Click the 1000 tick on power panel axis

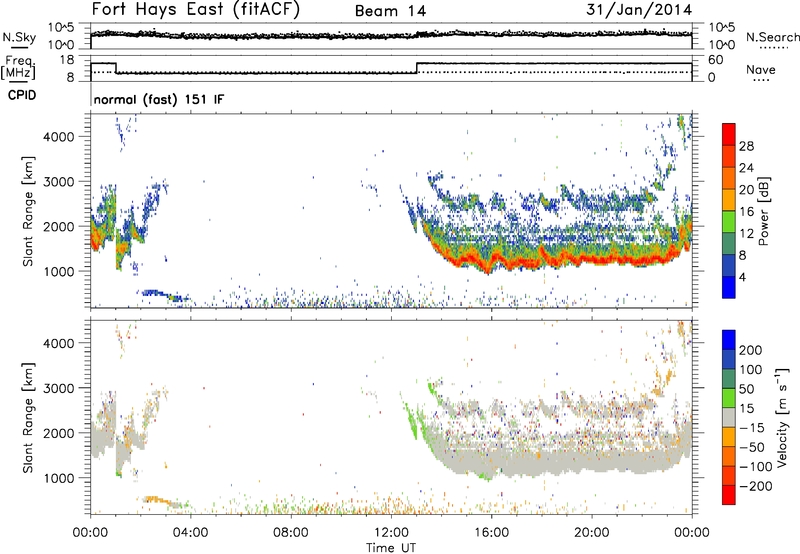pos(59,271)
